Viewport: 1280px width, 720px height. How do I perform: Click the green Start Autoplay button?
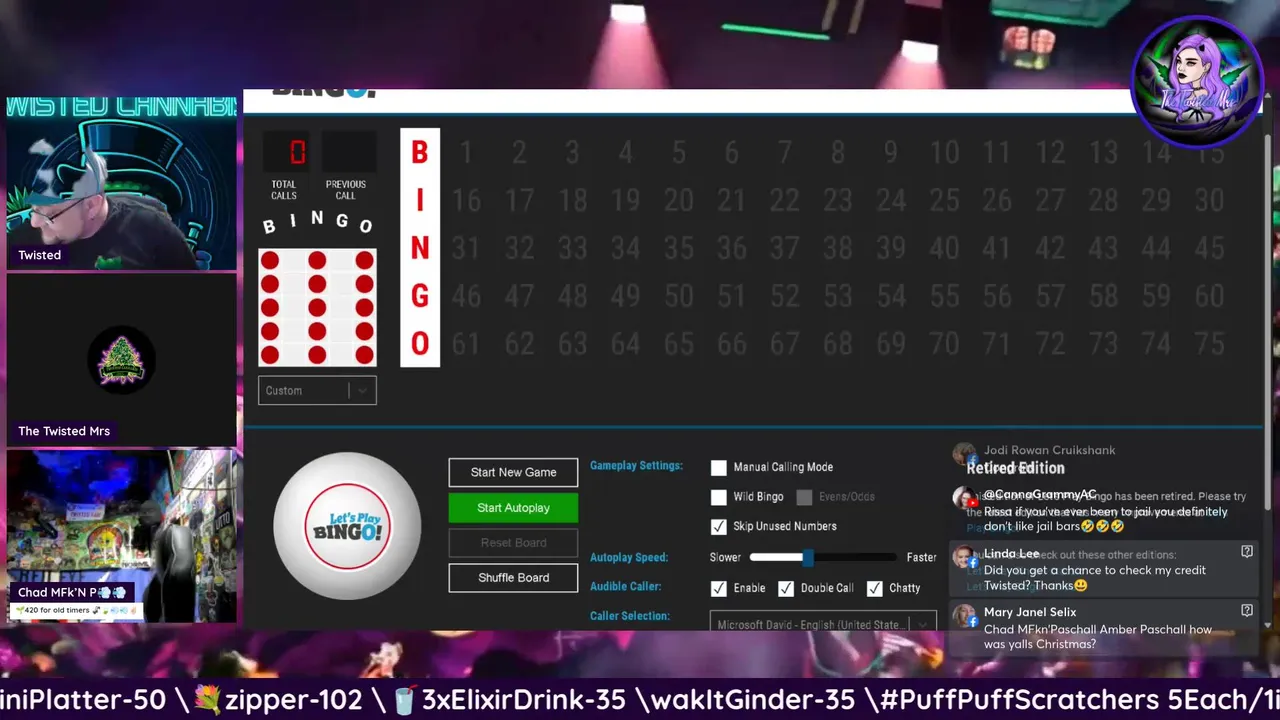coord(513,507)
